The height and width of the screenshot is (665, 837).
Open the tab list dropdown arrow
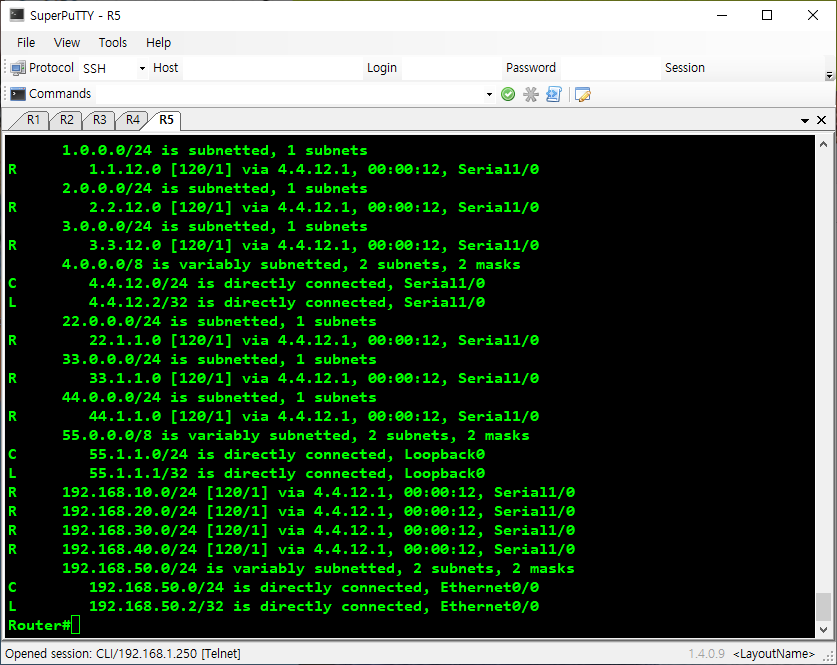pyautogui.click(x=805, y=121)
